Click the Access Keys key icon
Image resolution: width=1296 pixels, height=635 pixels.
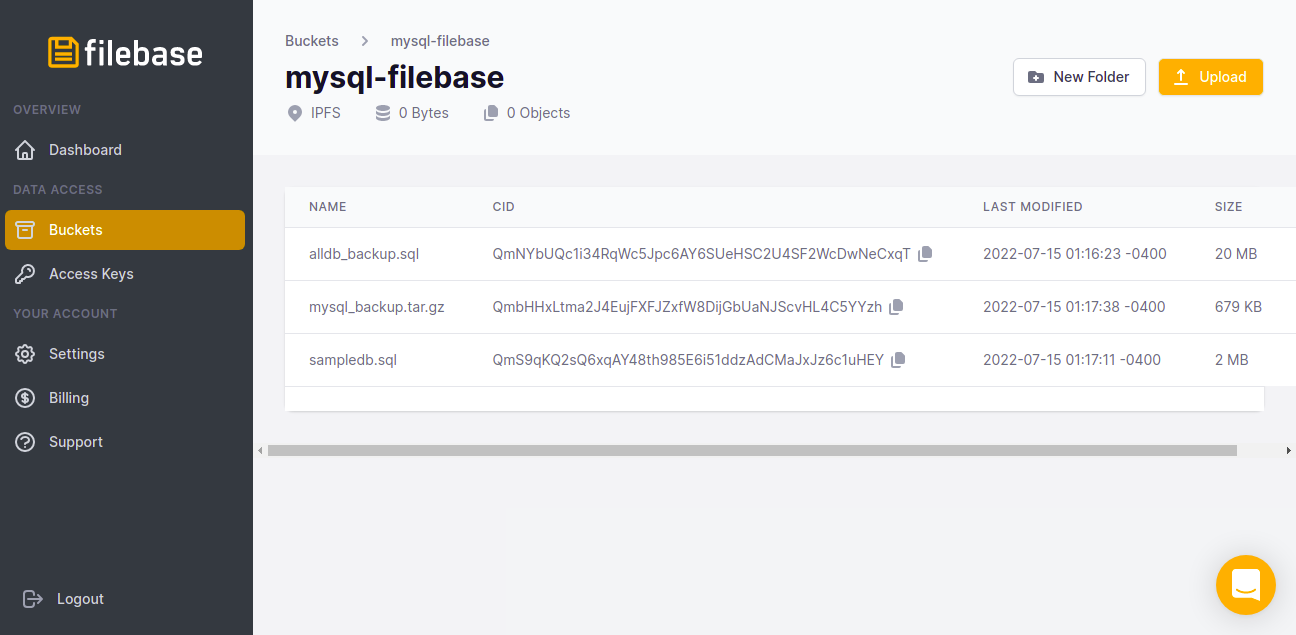26,274
